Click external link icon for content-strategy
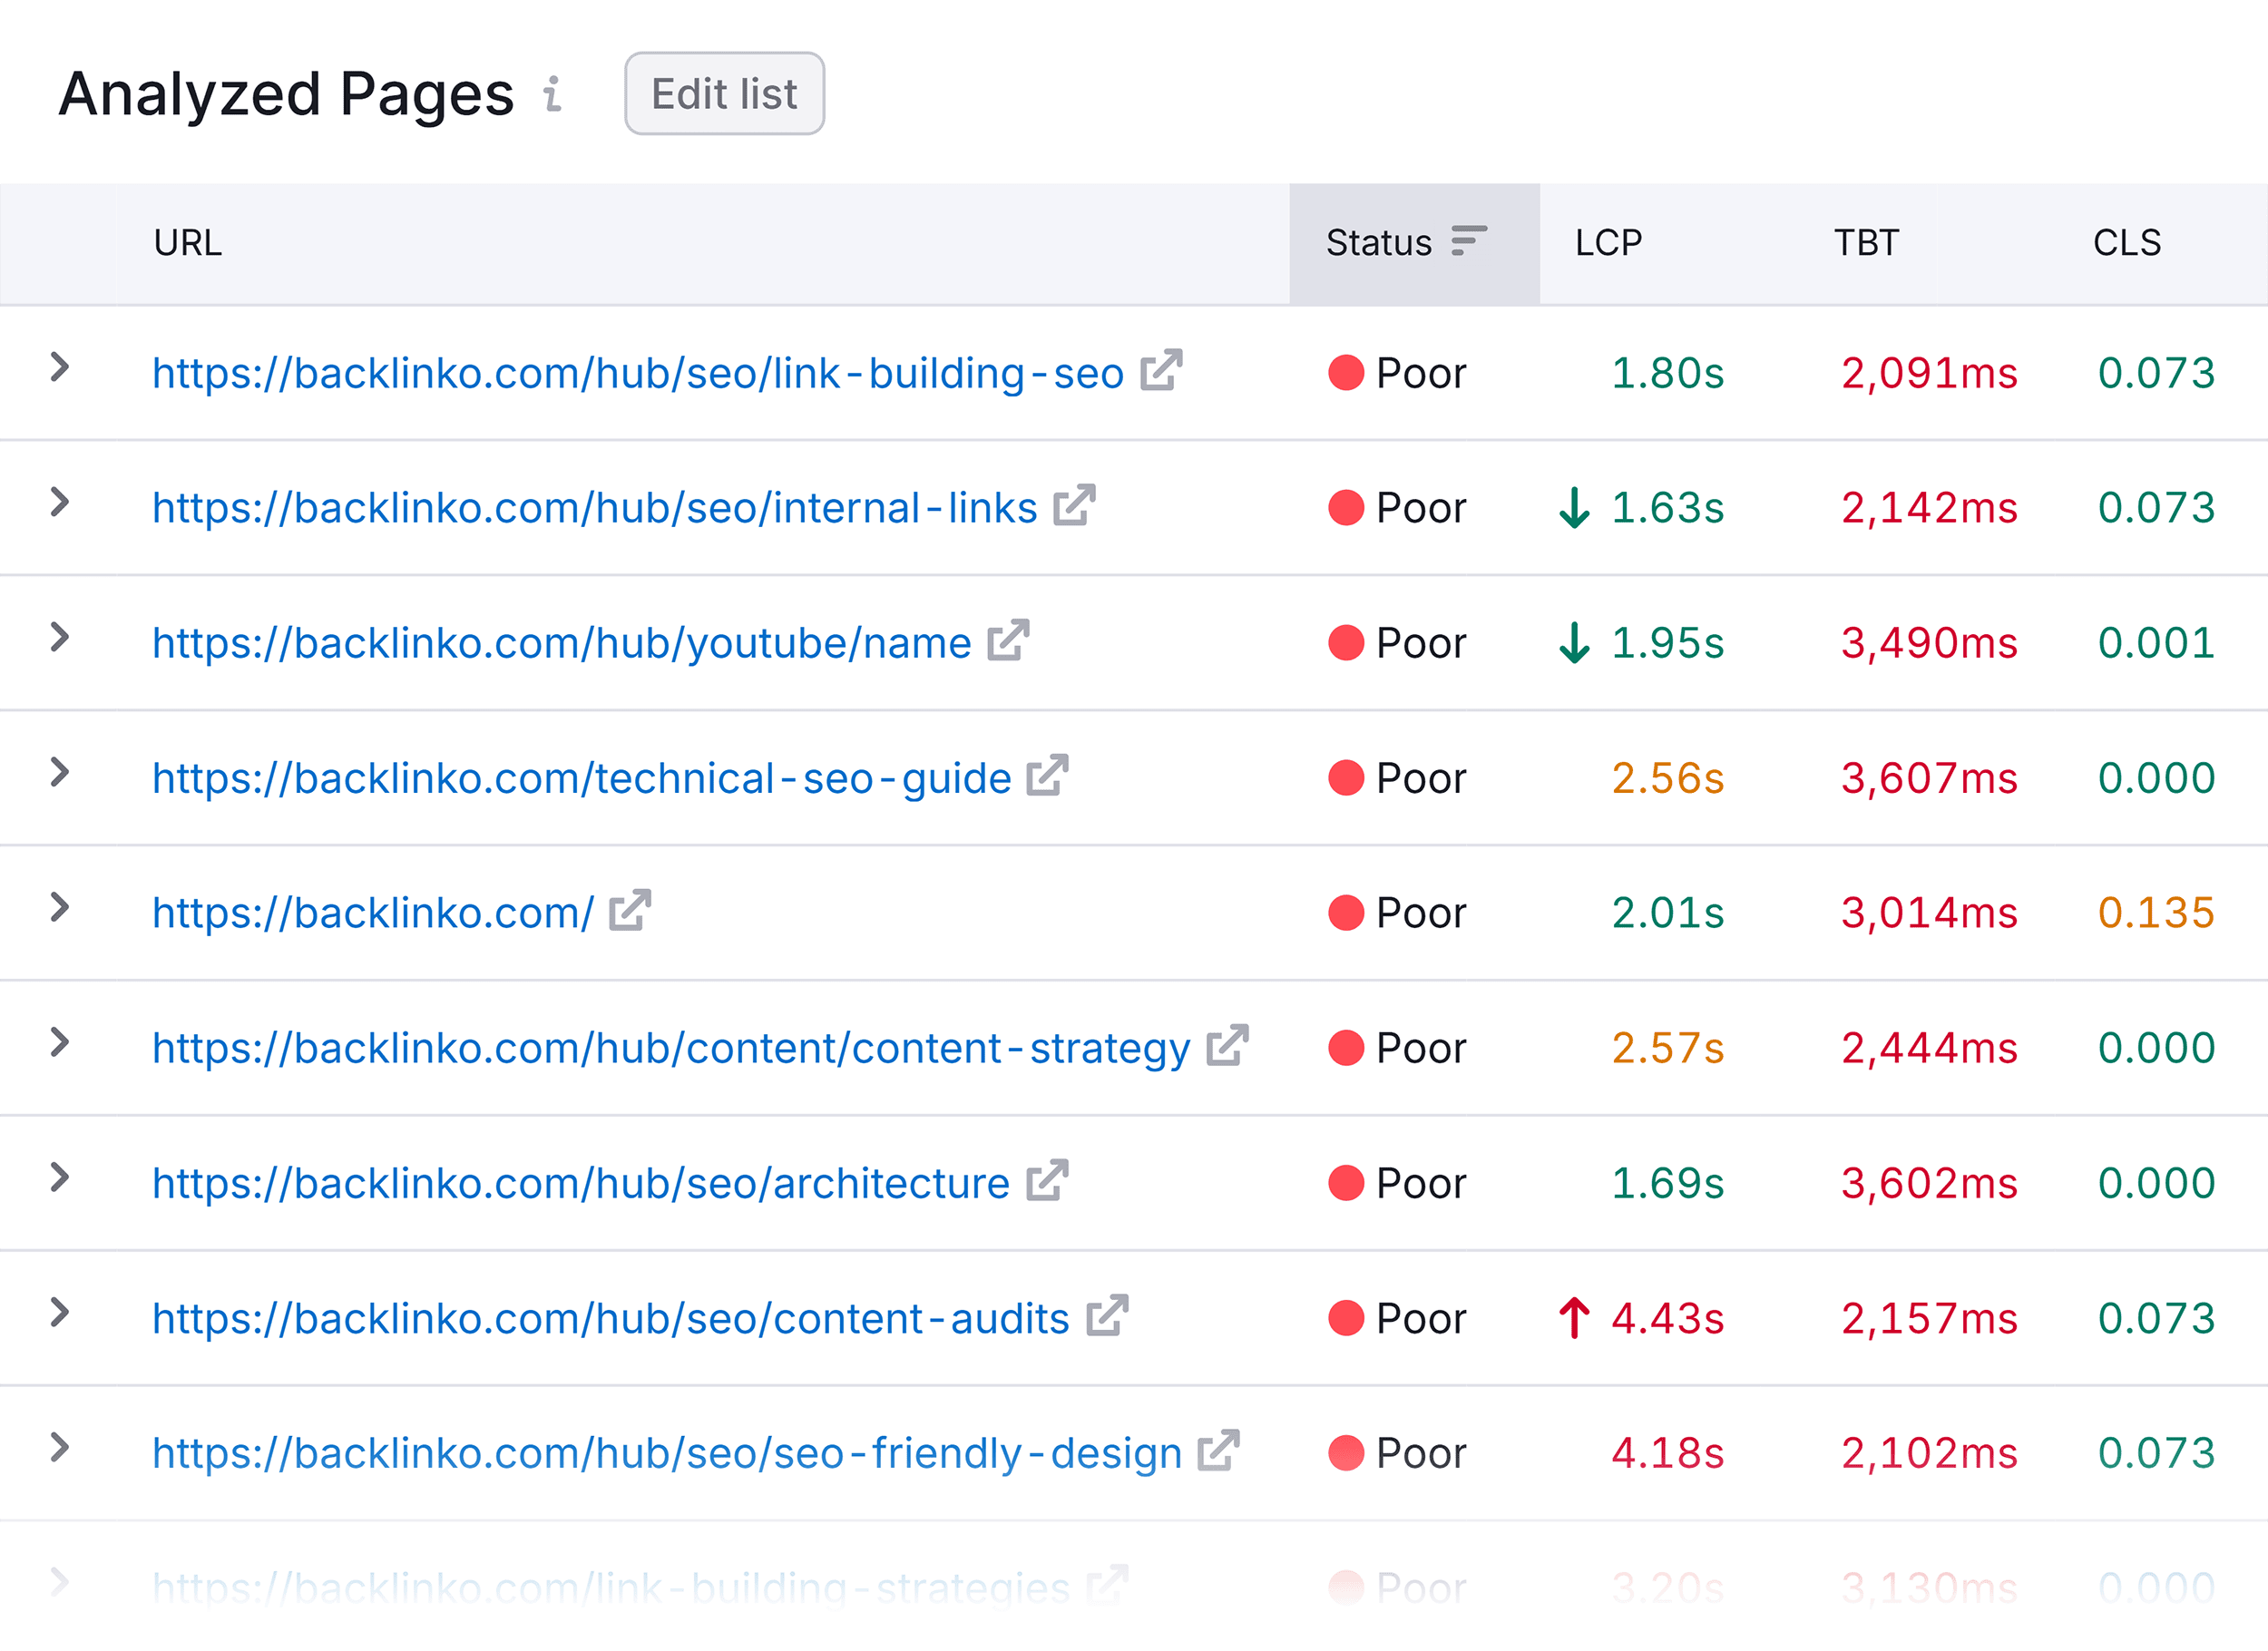This screenshot has width=2268, height=1651. (x=1228, y=1044)
